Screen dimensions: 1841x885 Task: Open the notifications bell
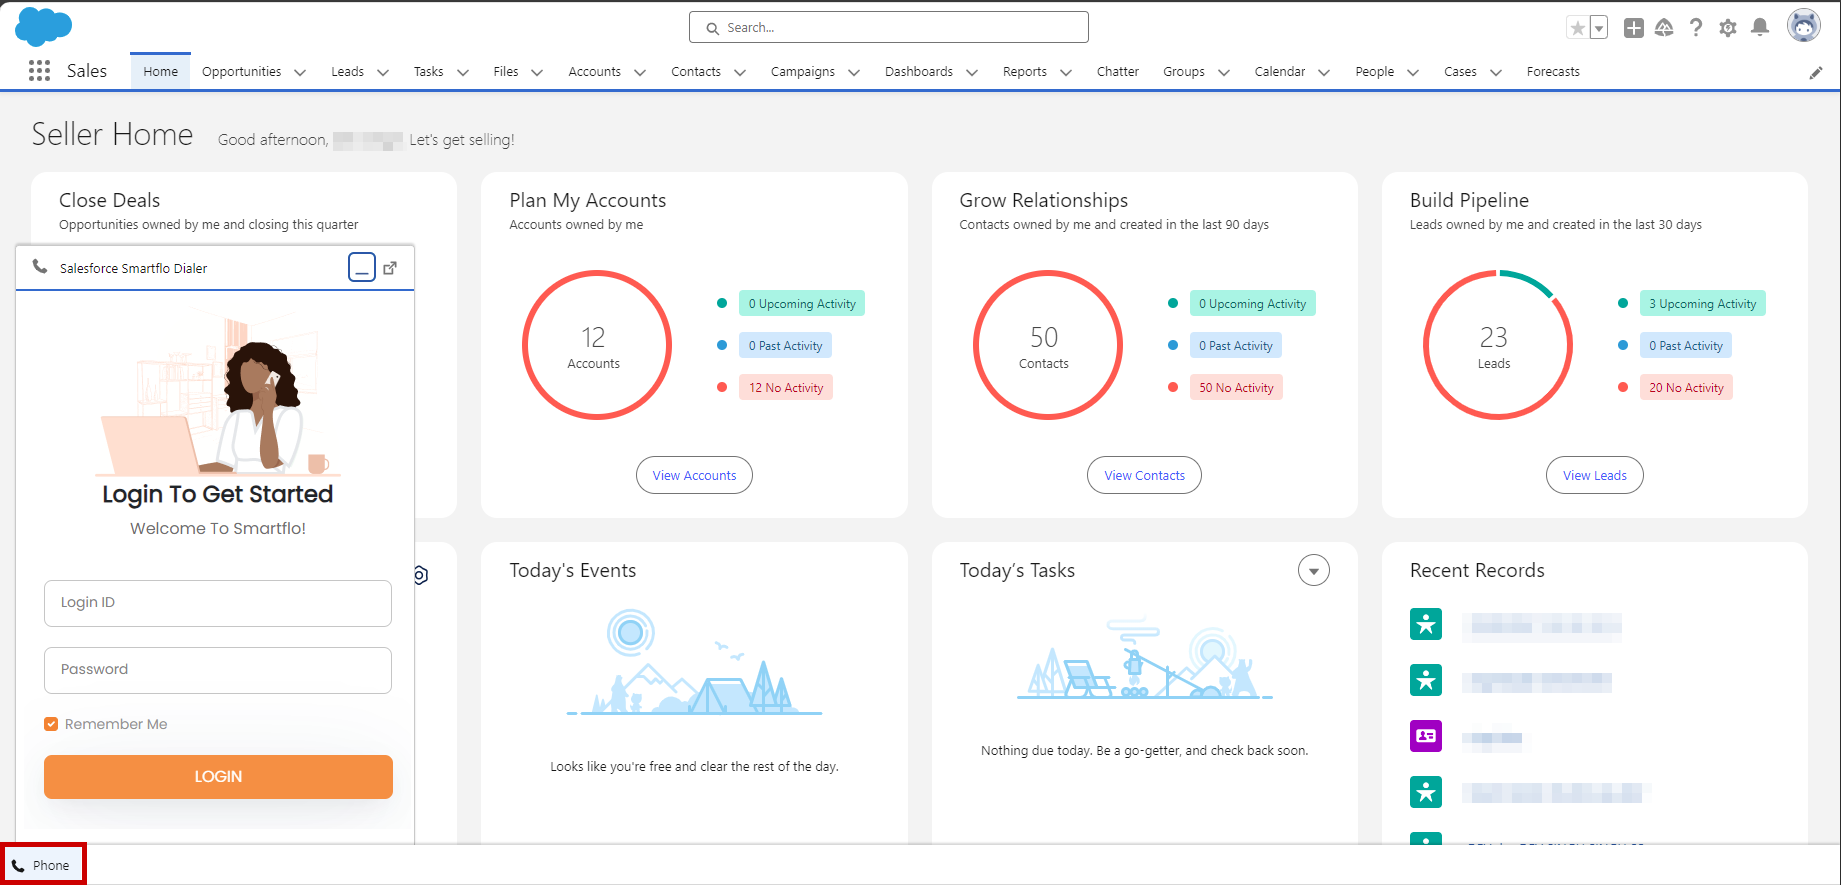point(1760,28)
